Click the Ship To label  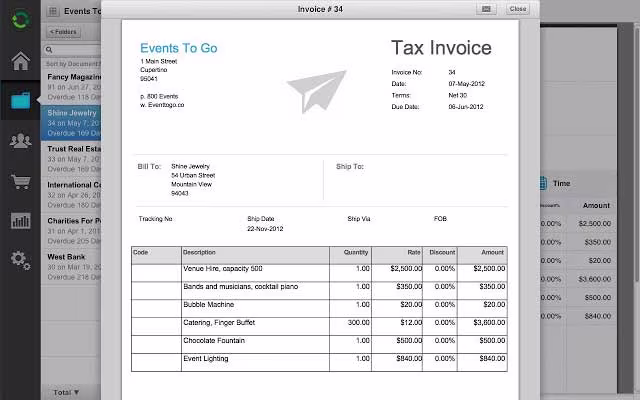coord(350,167)
